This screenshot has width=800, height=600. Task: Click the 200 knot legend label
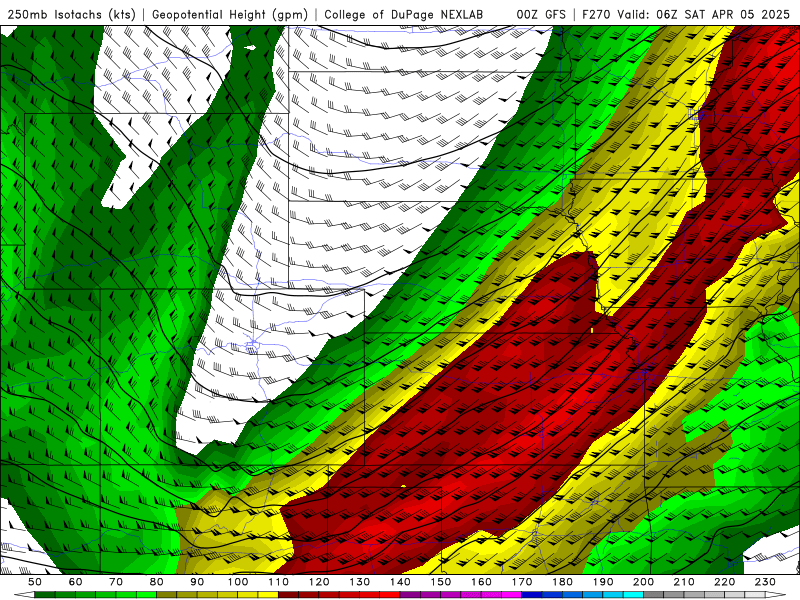pyautogui.click(x=643, y=582)
